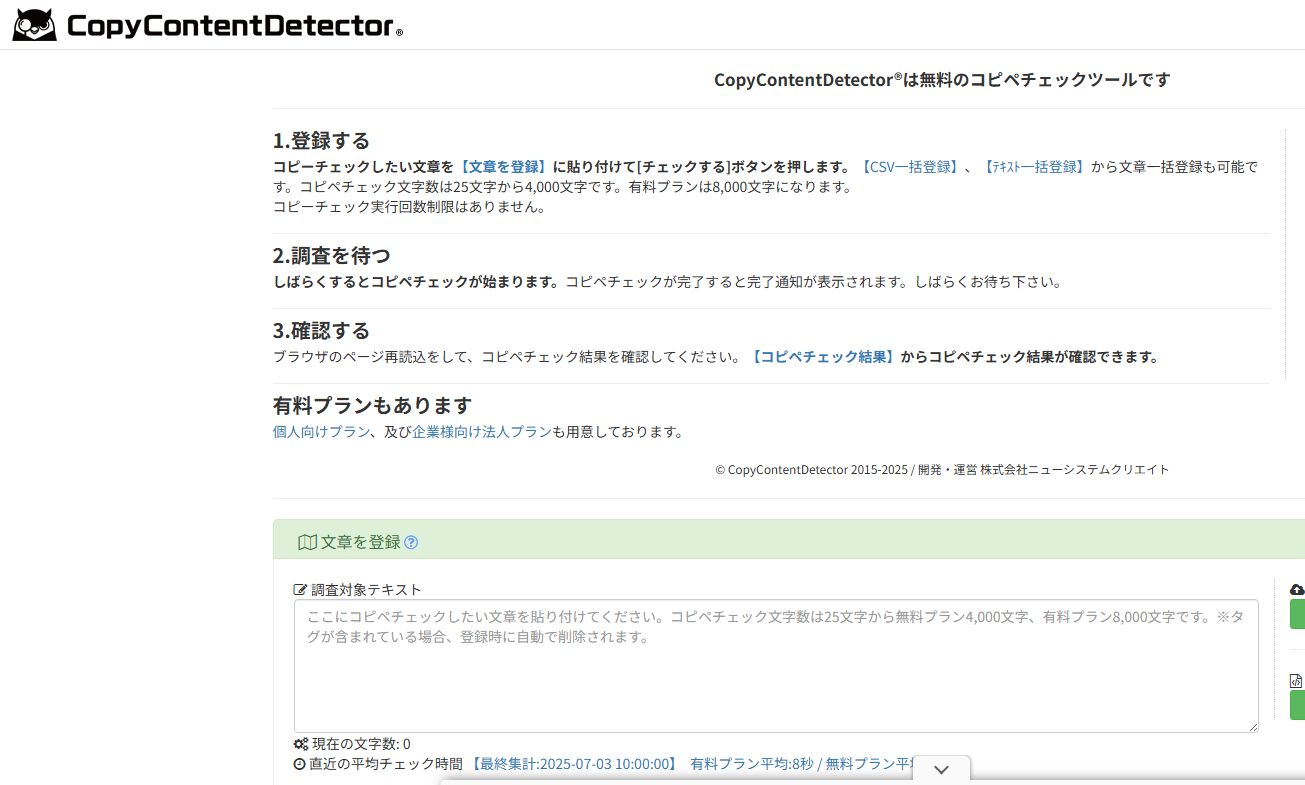Click the copyright line © CopyContentDetector 2015-2025
The height and width of the screenshot is (785, 1305).
coord(942,470)
